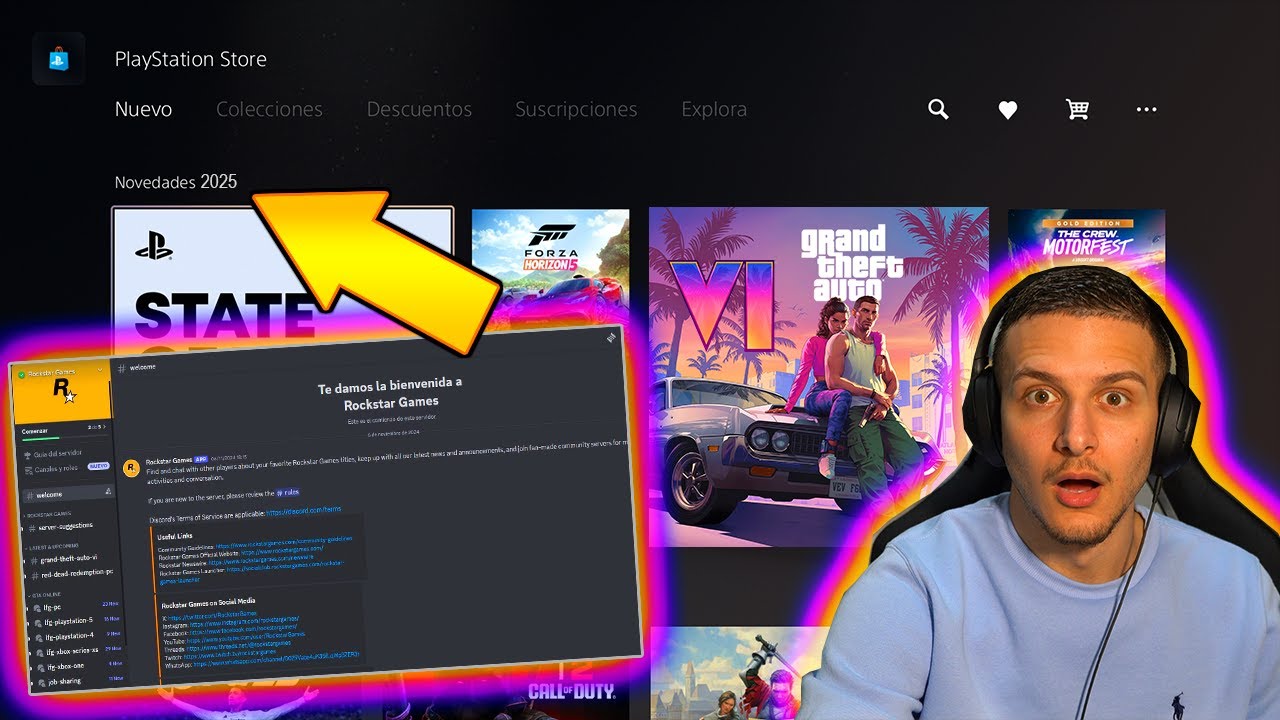Viewport: 1280px width, 720px height.
Task: Collapse the ROCKSTAR GAMES channel category
Action: click(x=48, y=514)
